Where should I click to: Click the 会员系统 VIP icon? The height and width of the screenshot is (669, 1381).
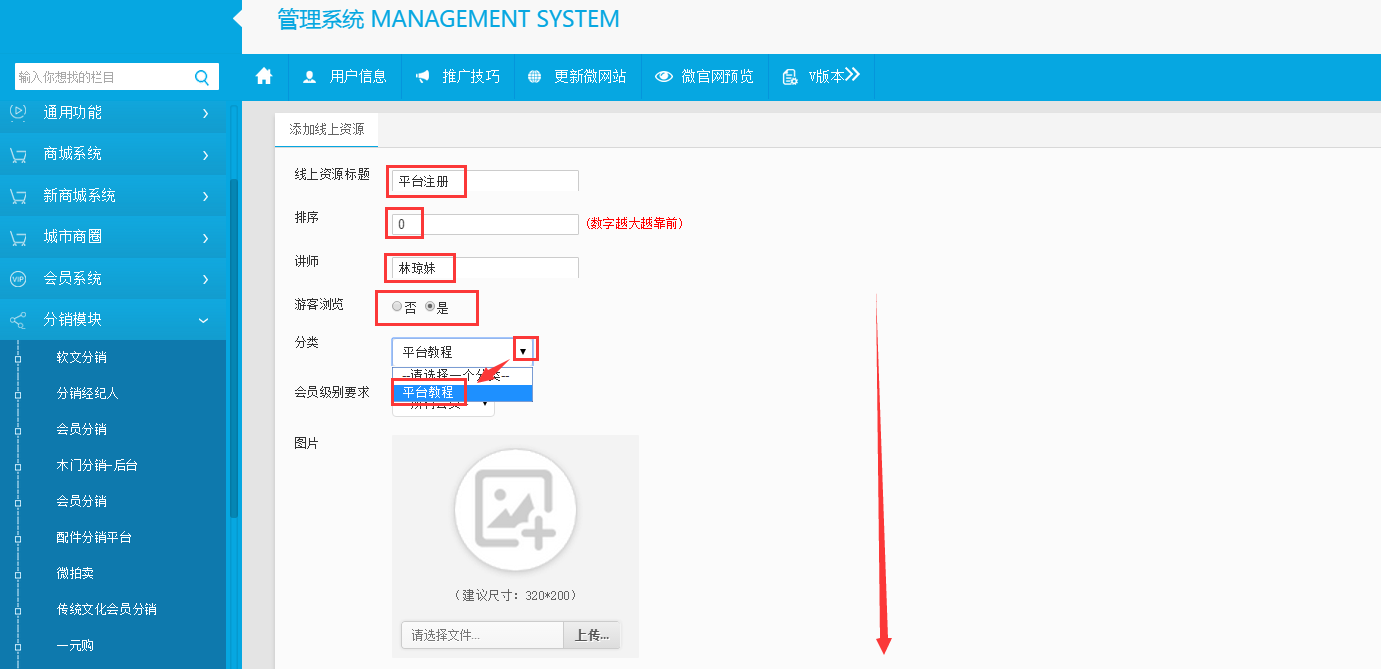[18, 279]
